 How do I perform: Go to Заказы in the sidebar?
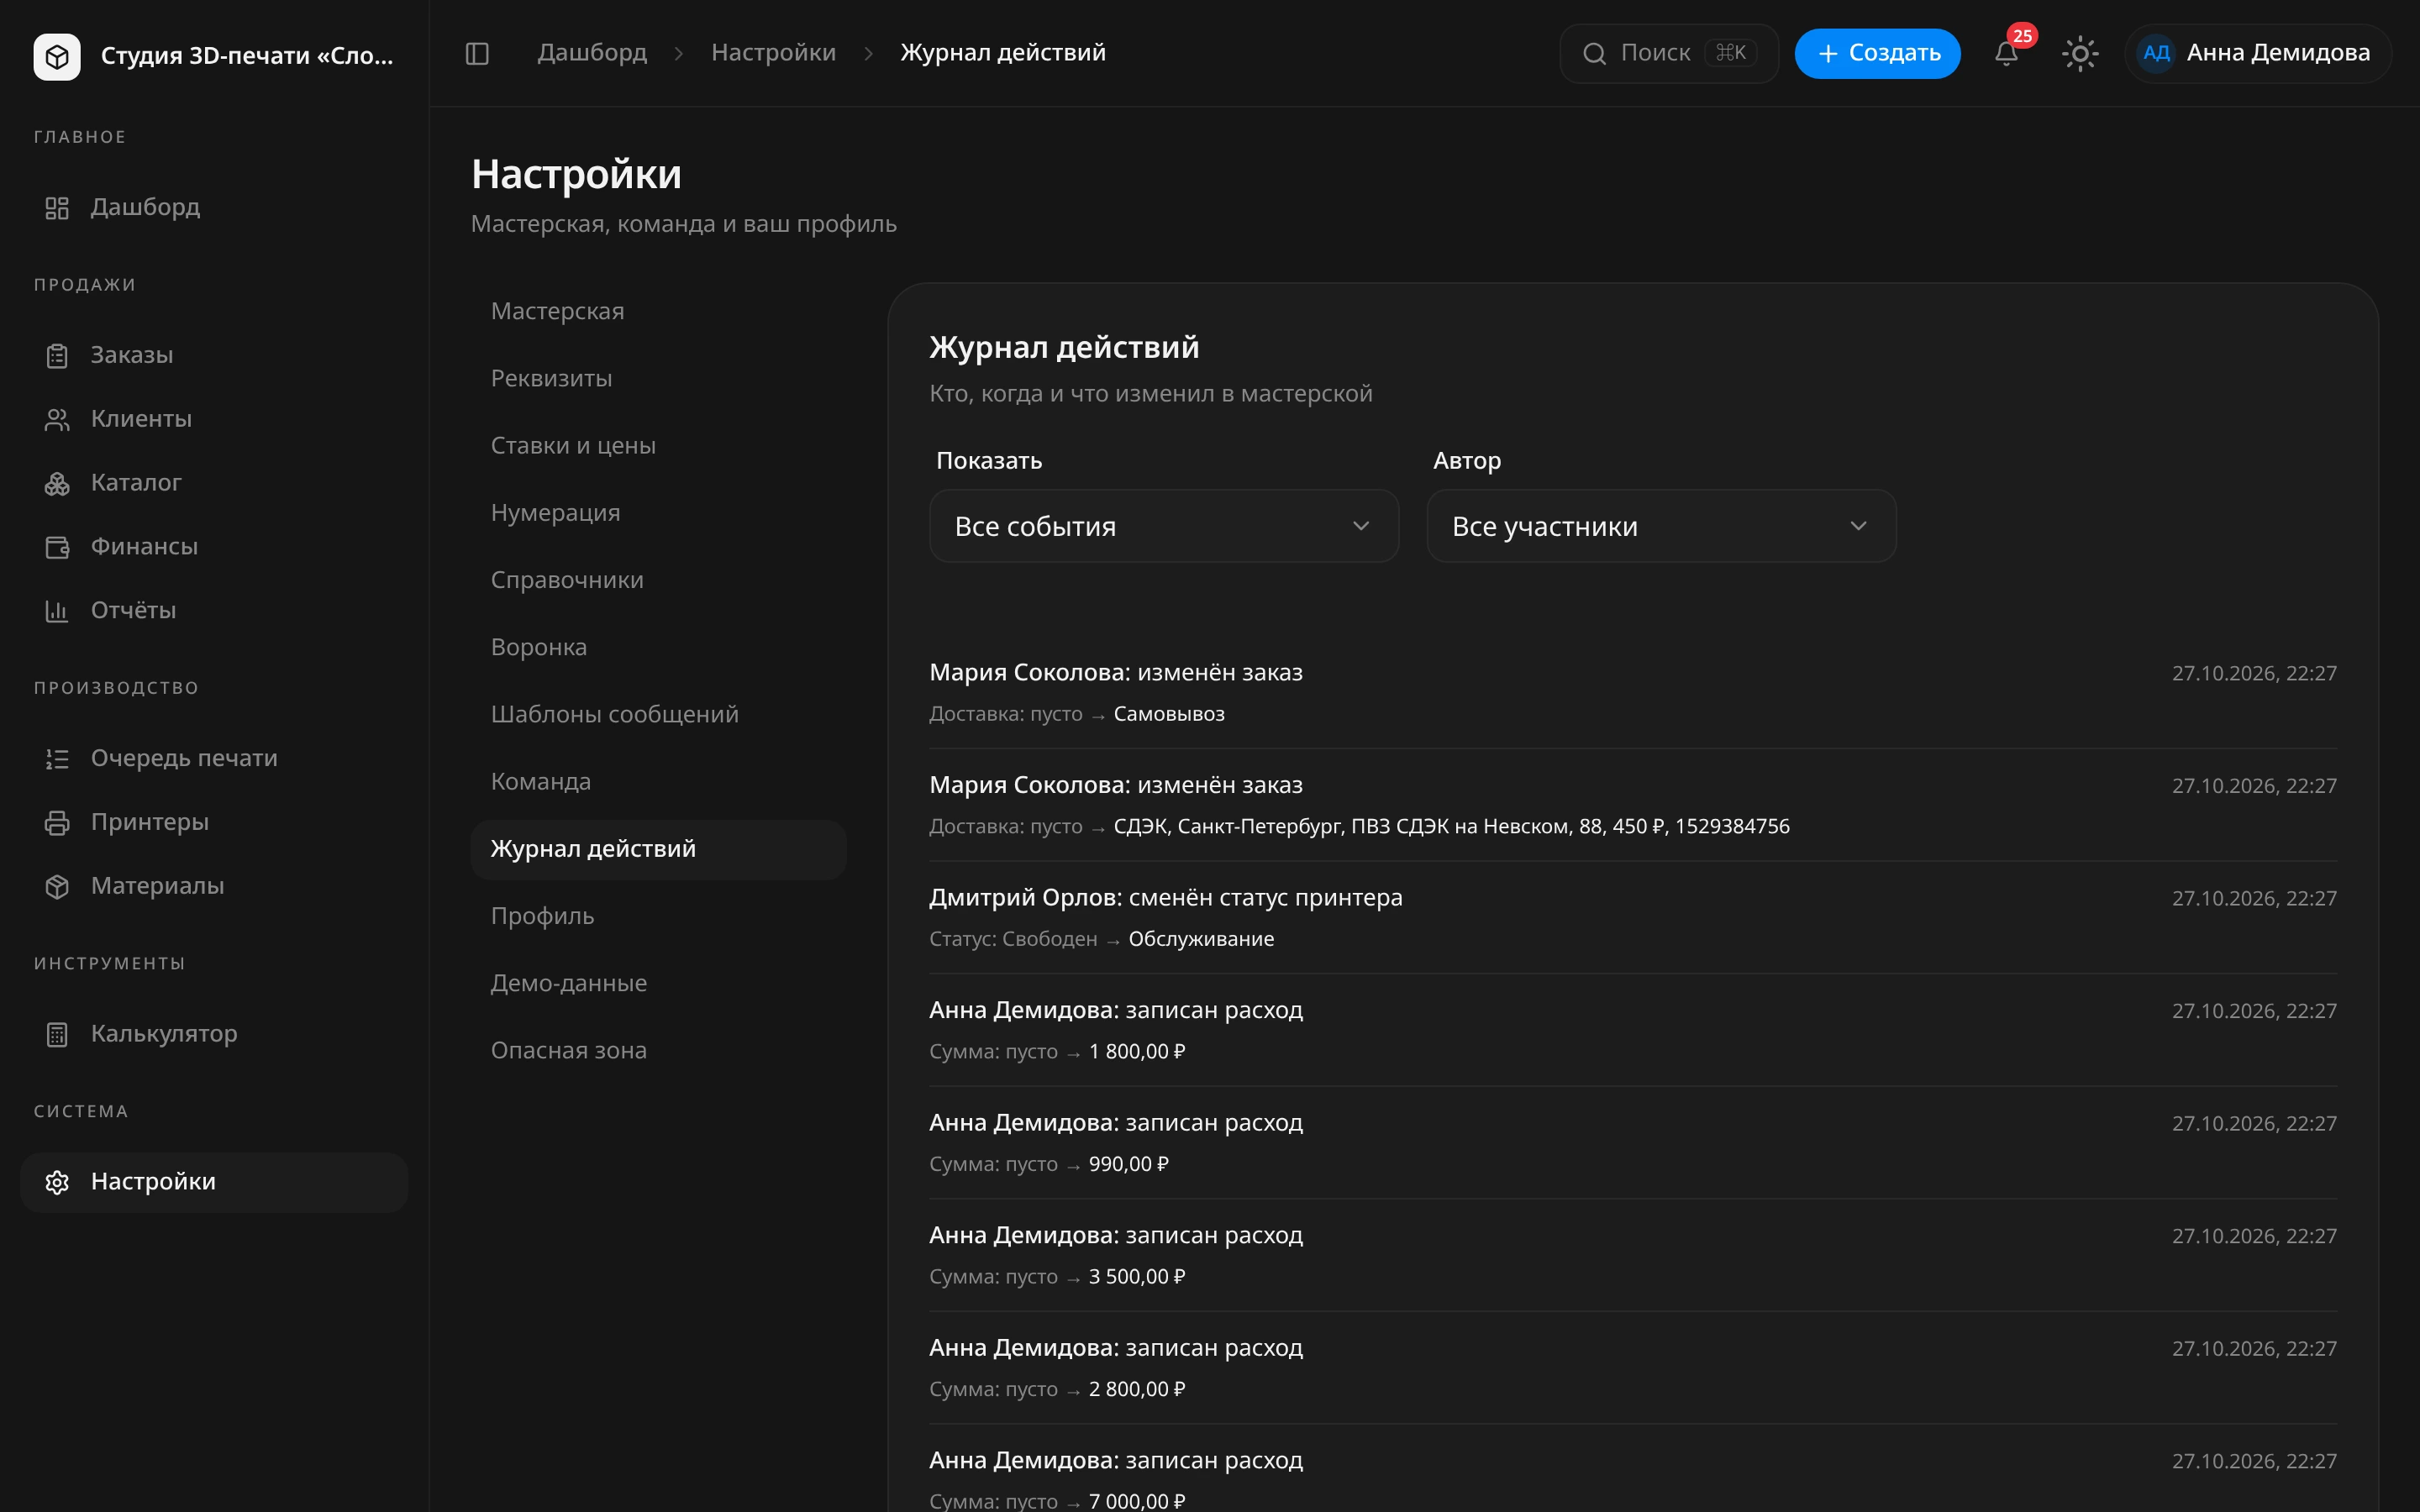click(214, 355)
